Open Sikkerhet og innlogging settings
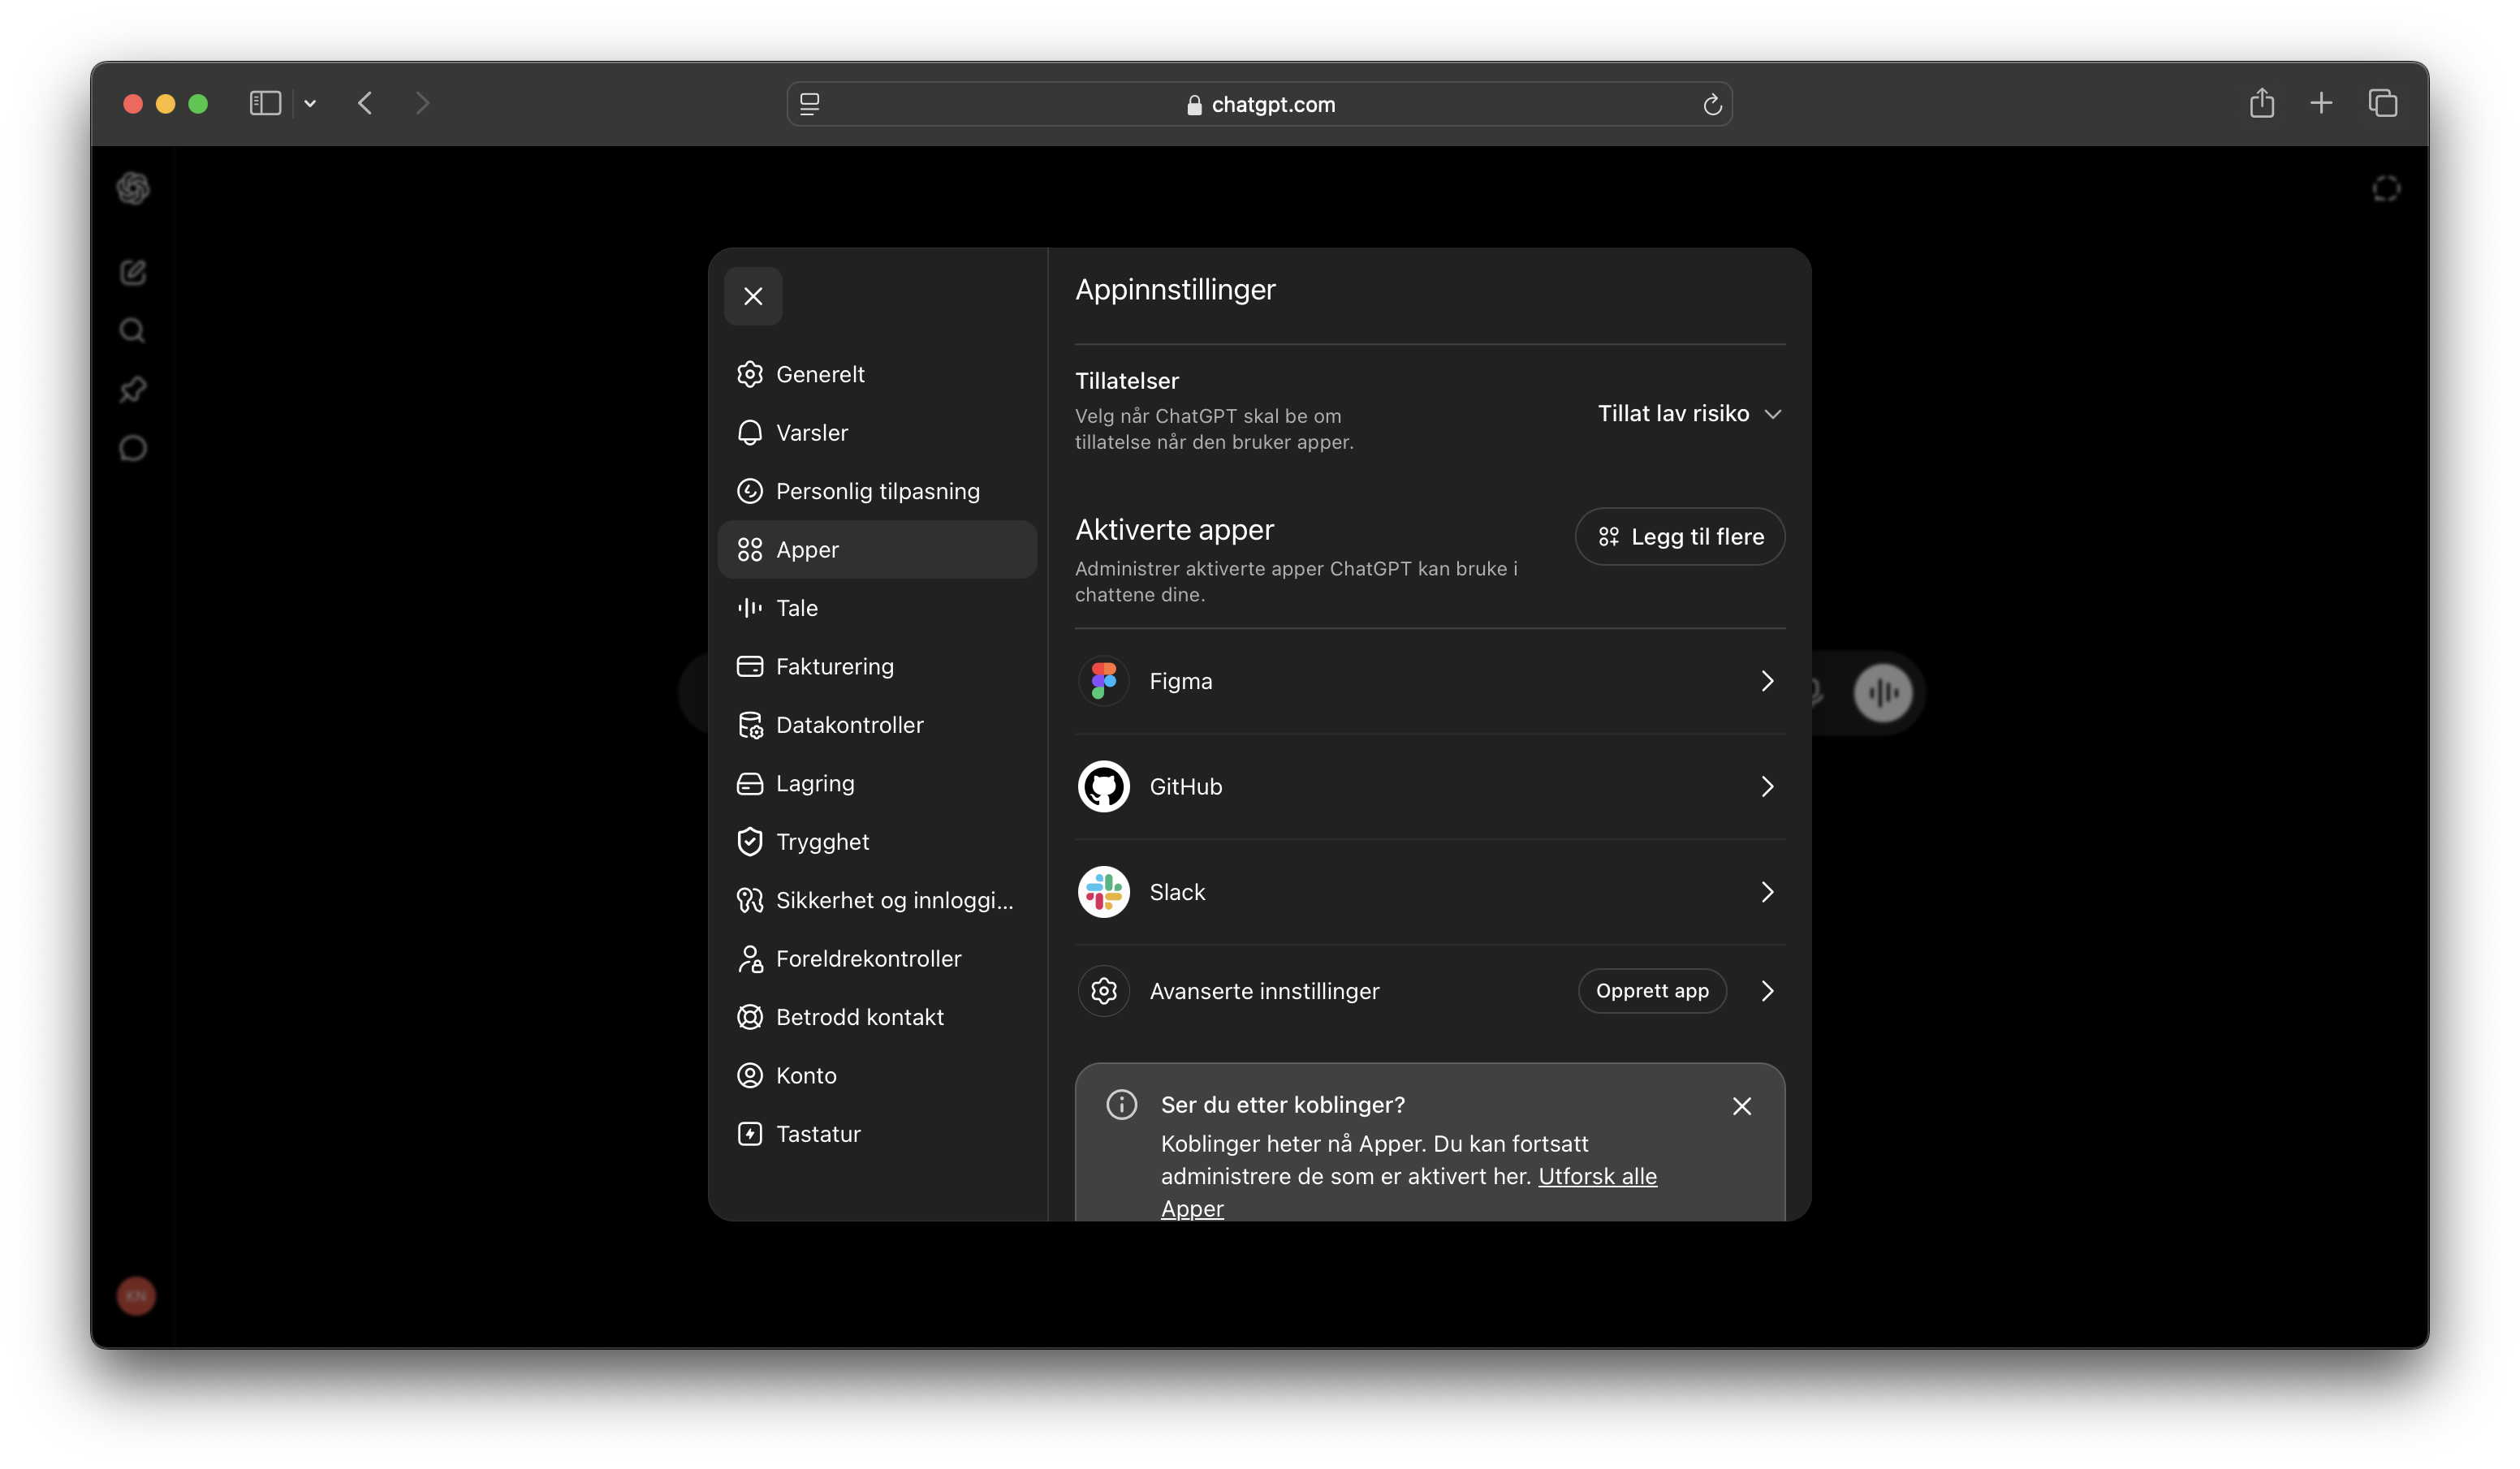This screenshot has height=1469, width=2520. pyautogui.click(x=877, y=900)
